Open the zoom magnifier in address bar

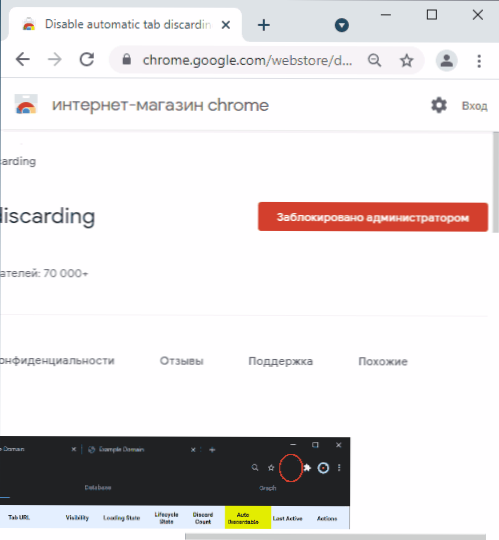[374, 61]
